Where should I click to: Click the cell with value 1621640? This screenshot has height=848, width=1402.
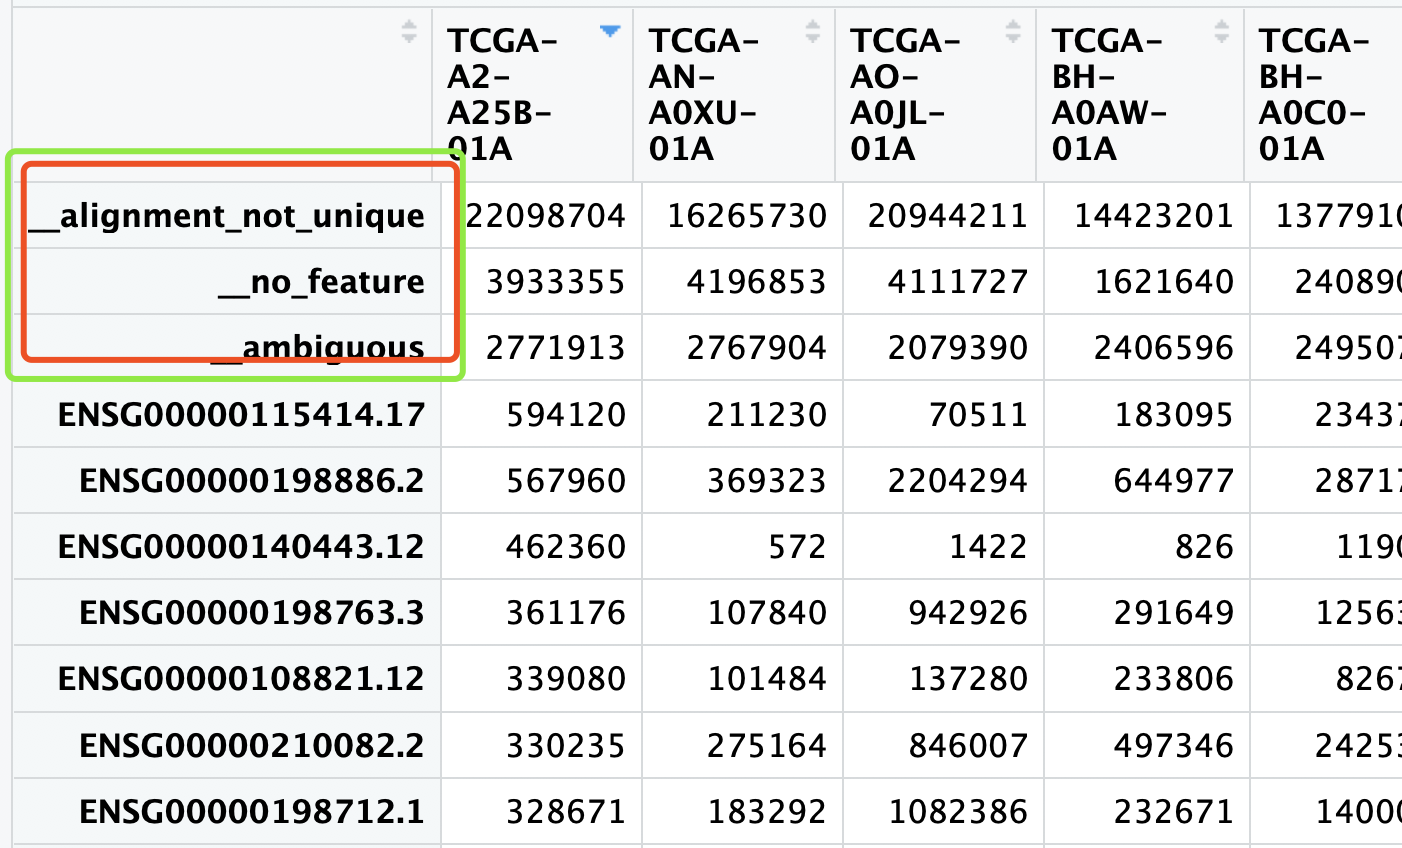click(x=1147, y=282)
